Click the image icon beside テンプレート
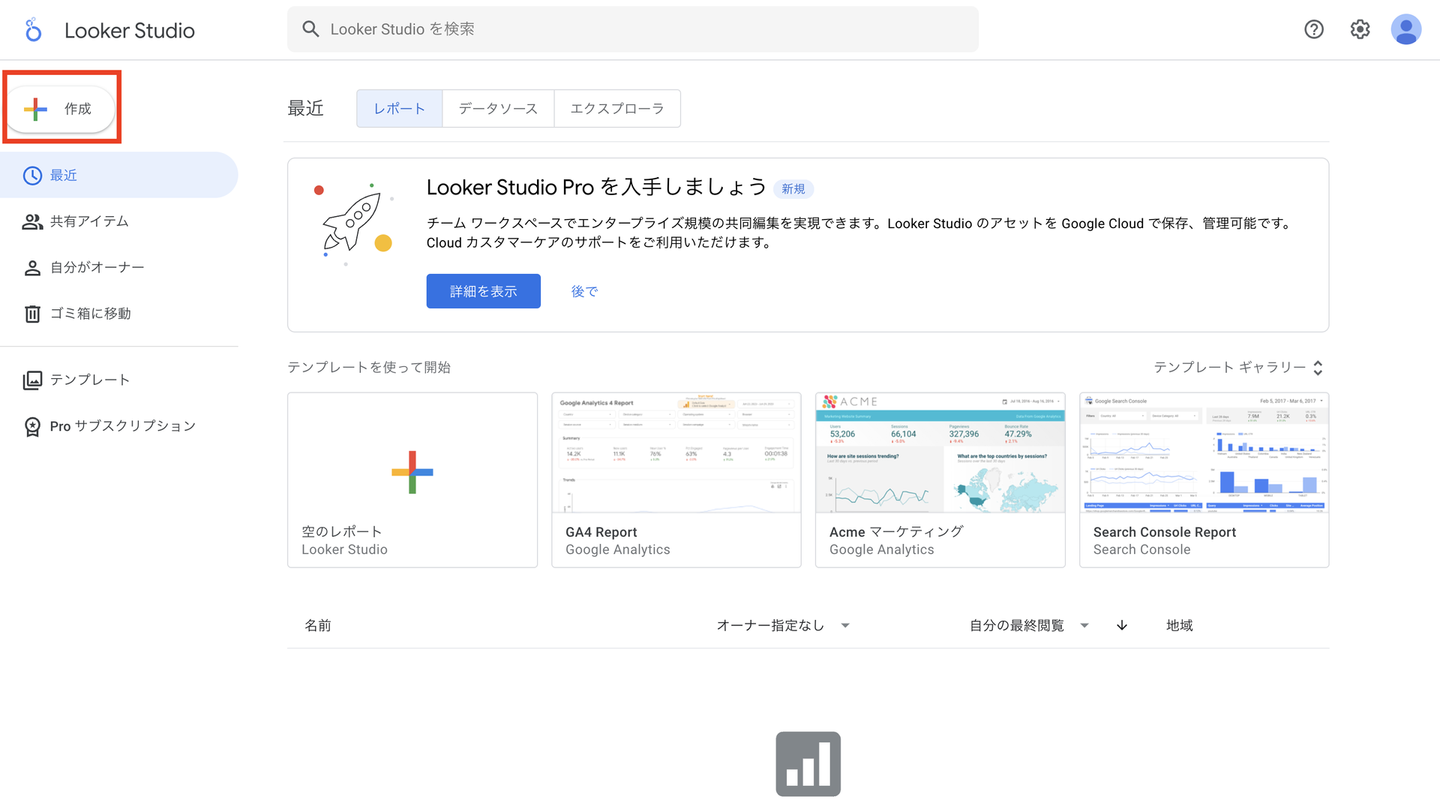 point(33,380)
